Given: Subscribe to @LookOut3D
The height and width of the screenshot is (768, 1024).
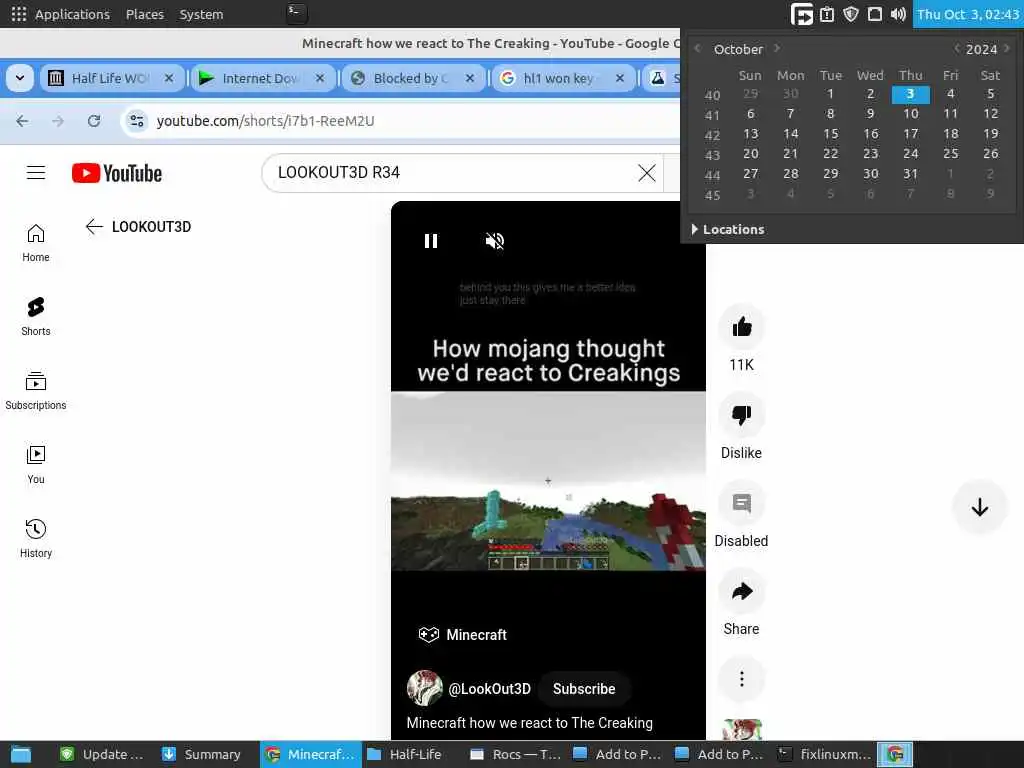Looking at the screenshot, I should coord(584,689).
